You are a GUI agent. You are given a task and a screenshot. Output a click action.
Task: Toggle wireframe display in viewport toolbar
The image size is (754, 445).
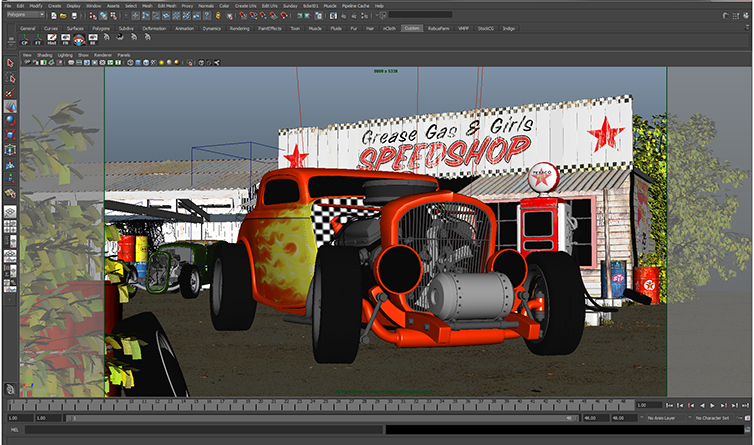(130, 63)
